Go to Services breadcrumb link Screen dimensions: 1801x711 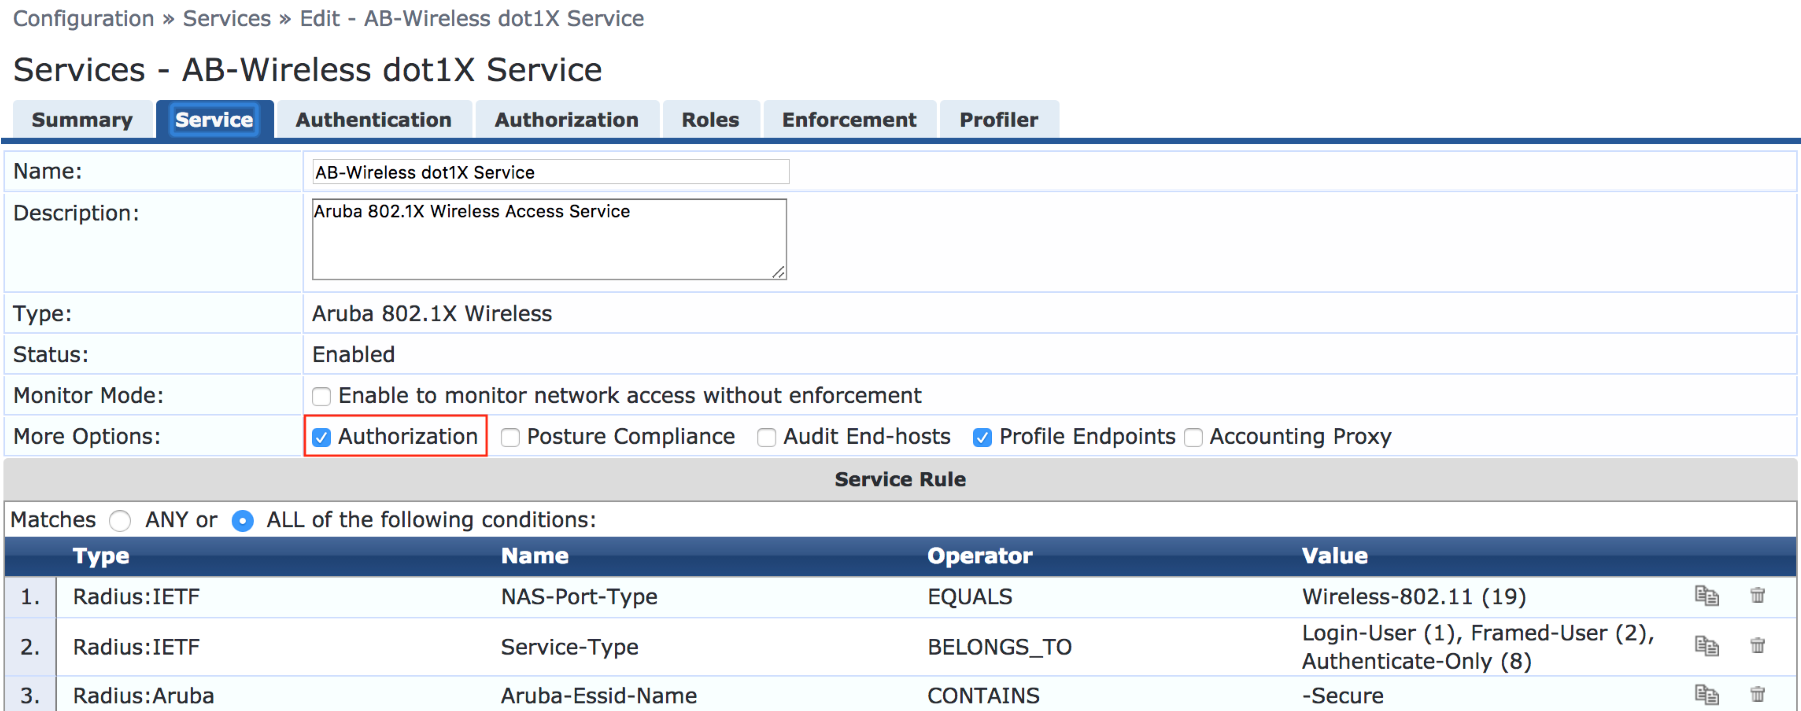tap(227, 19)
